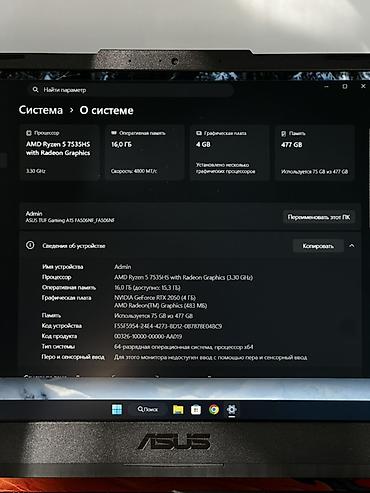Open taskbar 'Поиск' search box
Viewport: 370px width, 493px height.
point(148,409)
